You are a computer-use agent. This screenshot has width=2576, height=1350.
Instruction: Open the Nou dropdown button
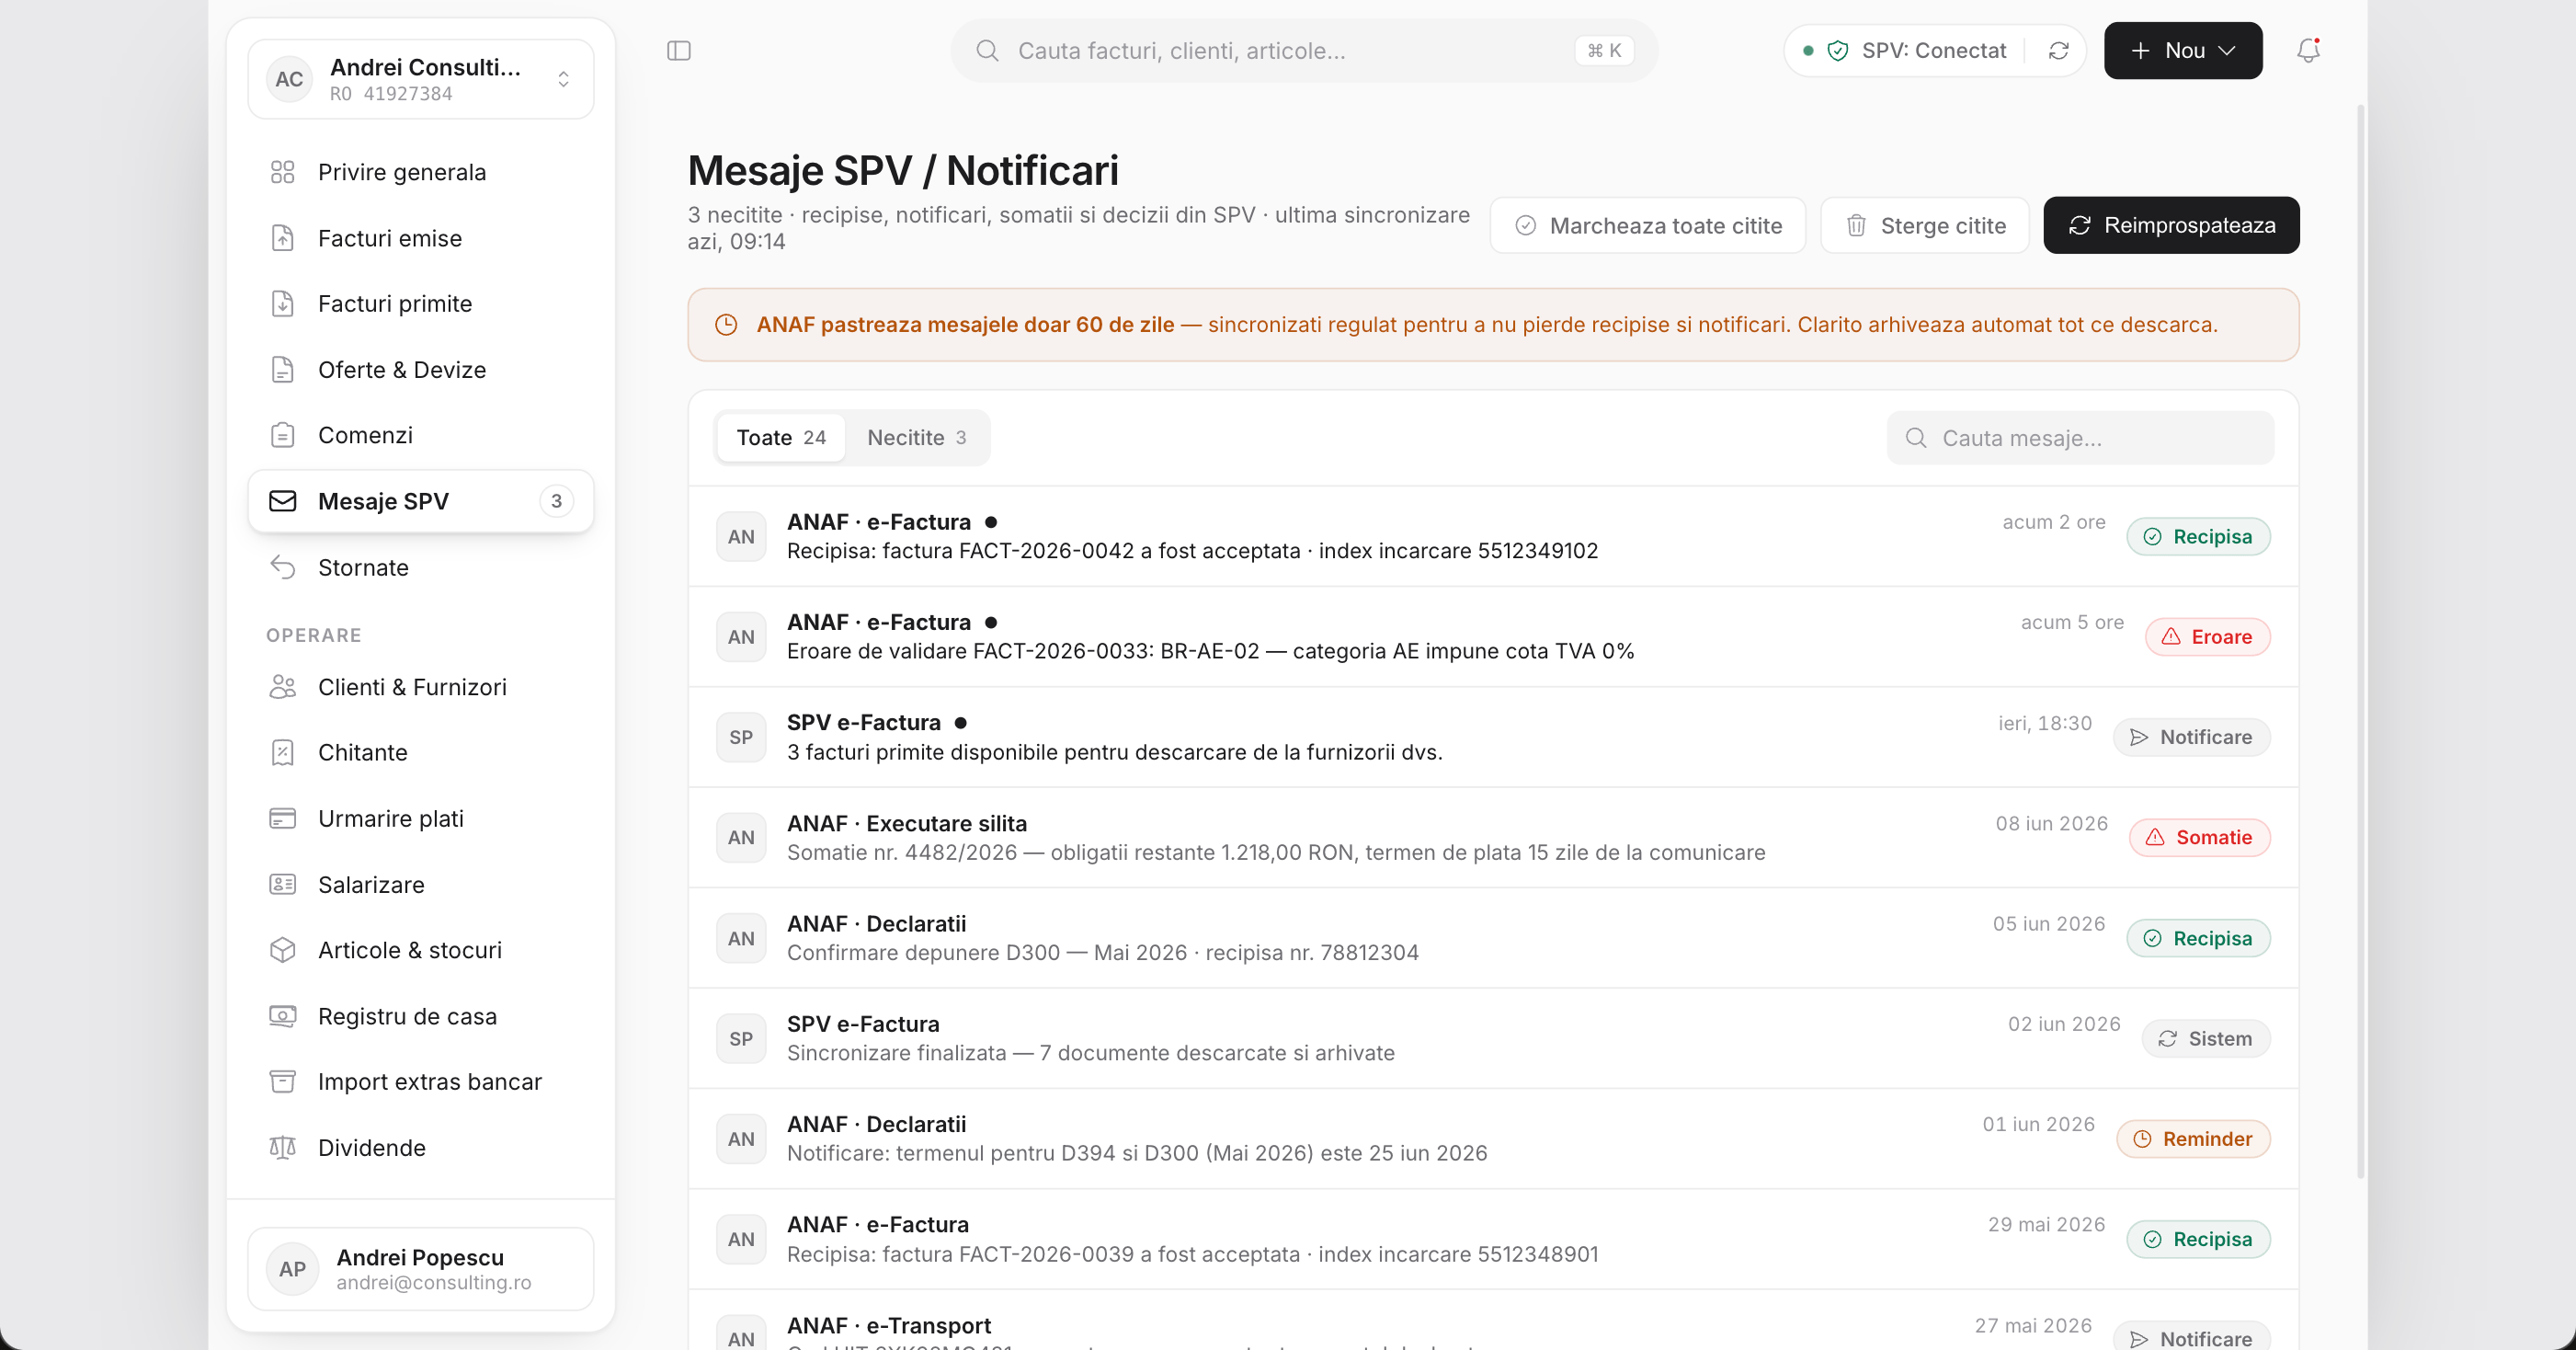[2182, 51]
